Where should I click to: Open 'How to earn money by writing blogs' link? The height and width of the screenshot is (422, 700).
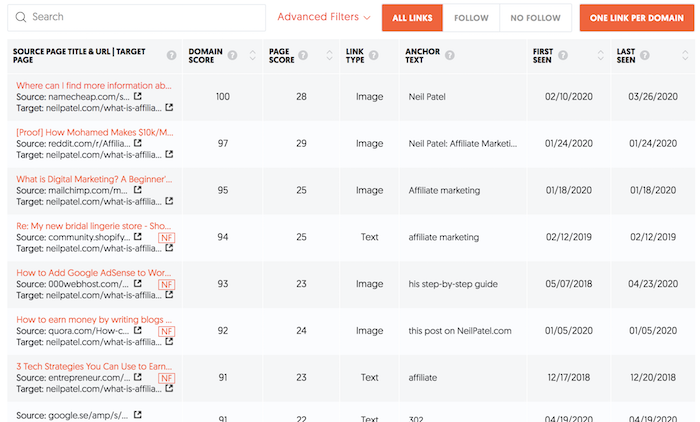coord(94,320)
